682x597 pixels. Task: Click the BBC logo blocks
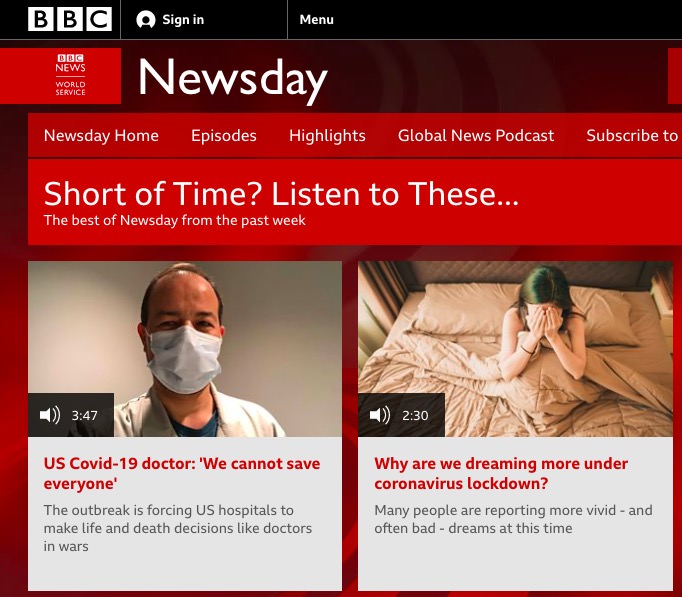tap(70, 20)
